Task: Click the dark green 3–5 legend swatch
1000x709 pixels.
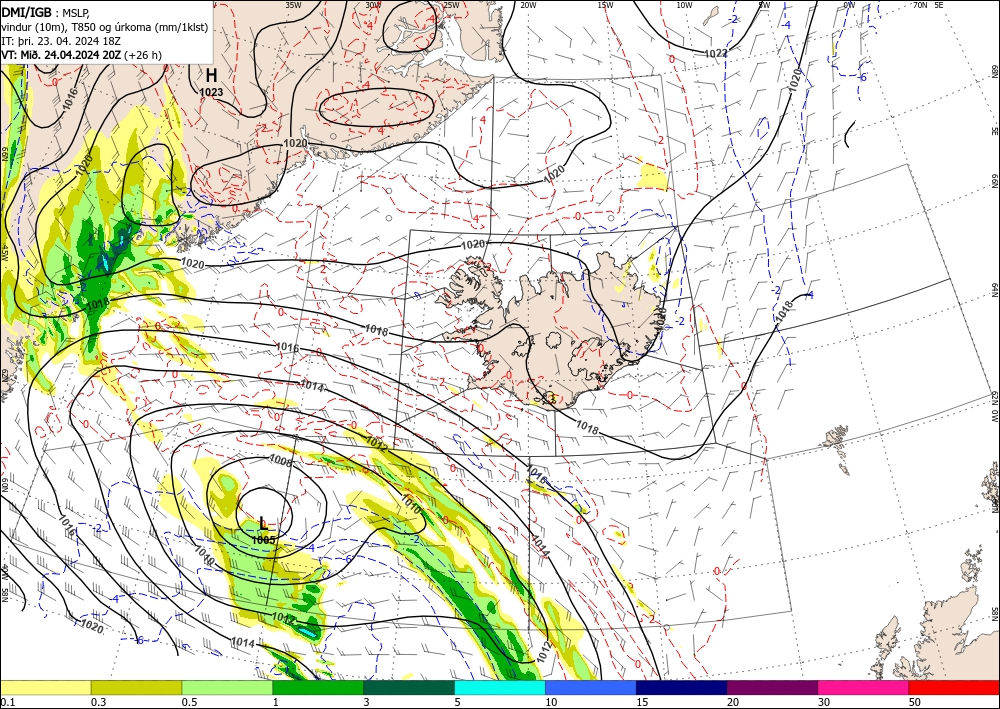Action: [409, 687]
